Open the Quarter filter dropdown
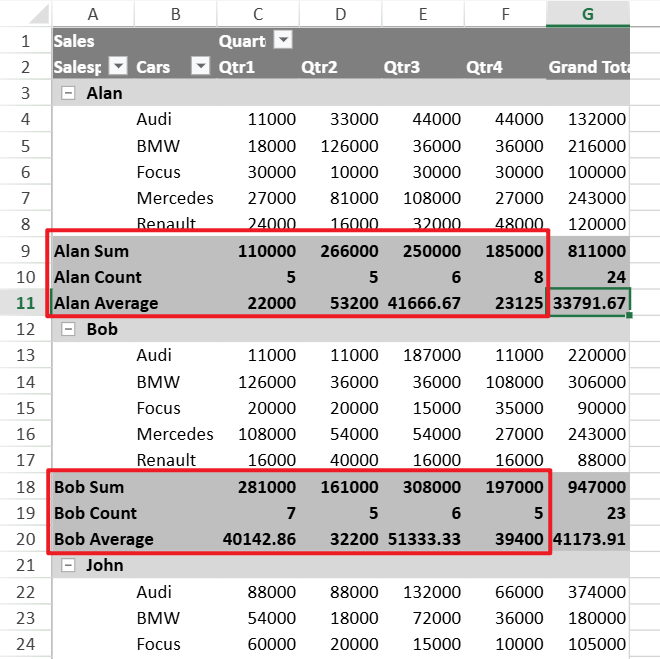Viewport: 660px width, 659px height. 283,40
